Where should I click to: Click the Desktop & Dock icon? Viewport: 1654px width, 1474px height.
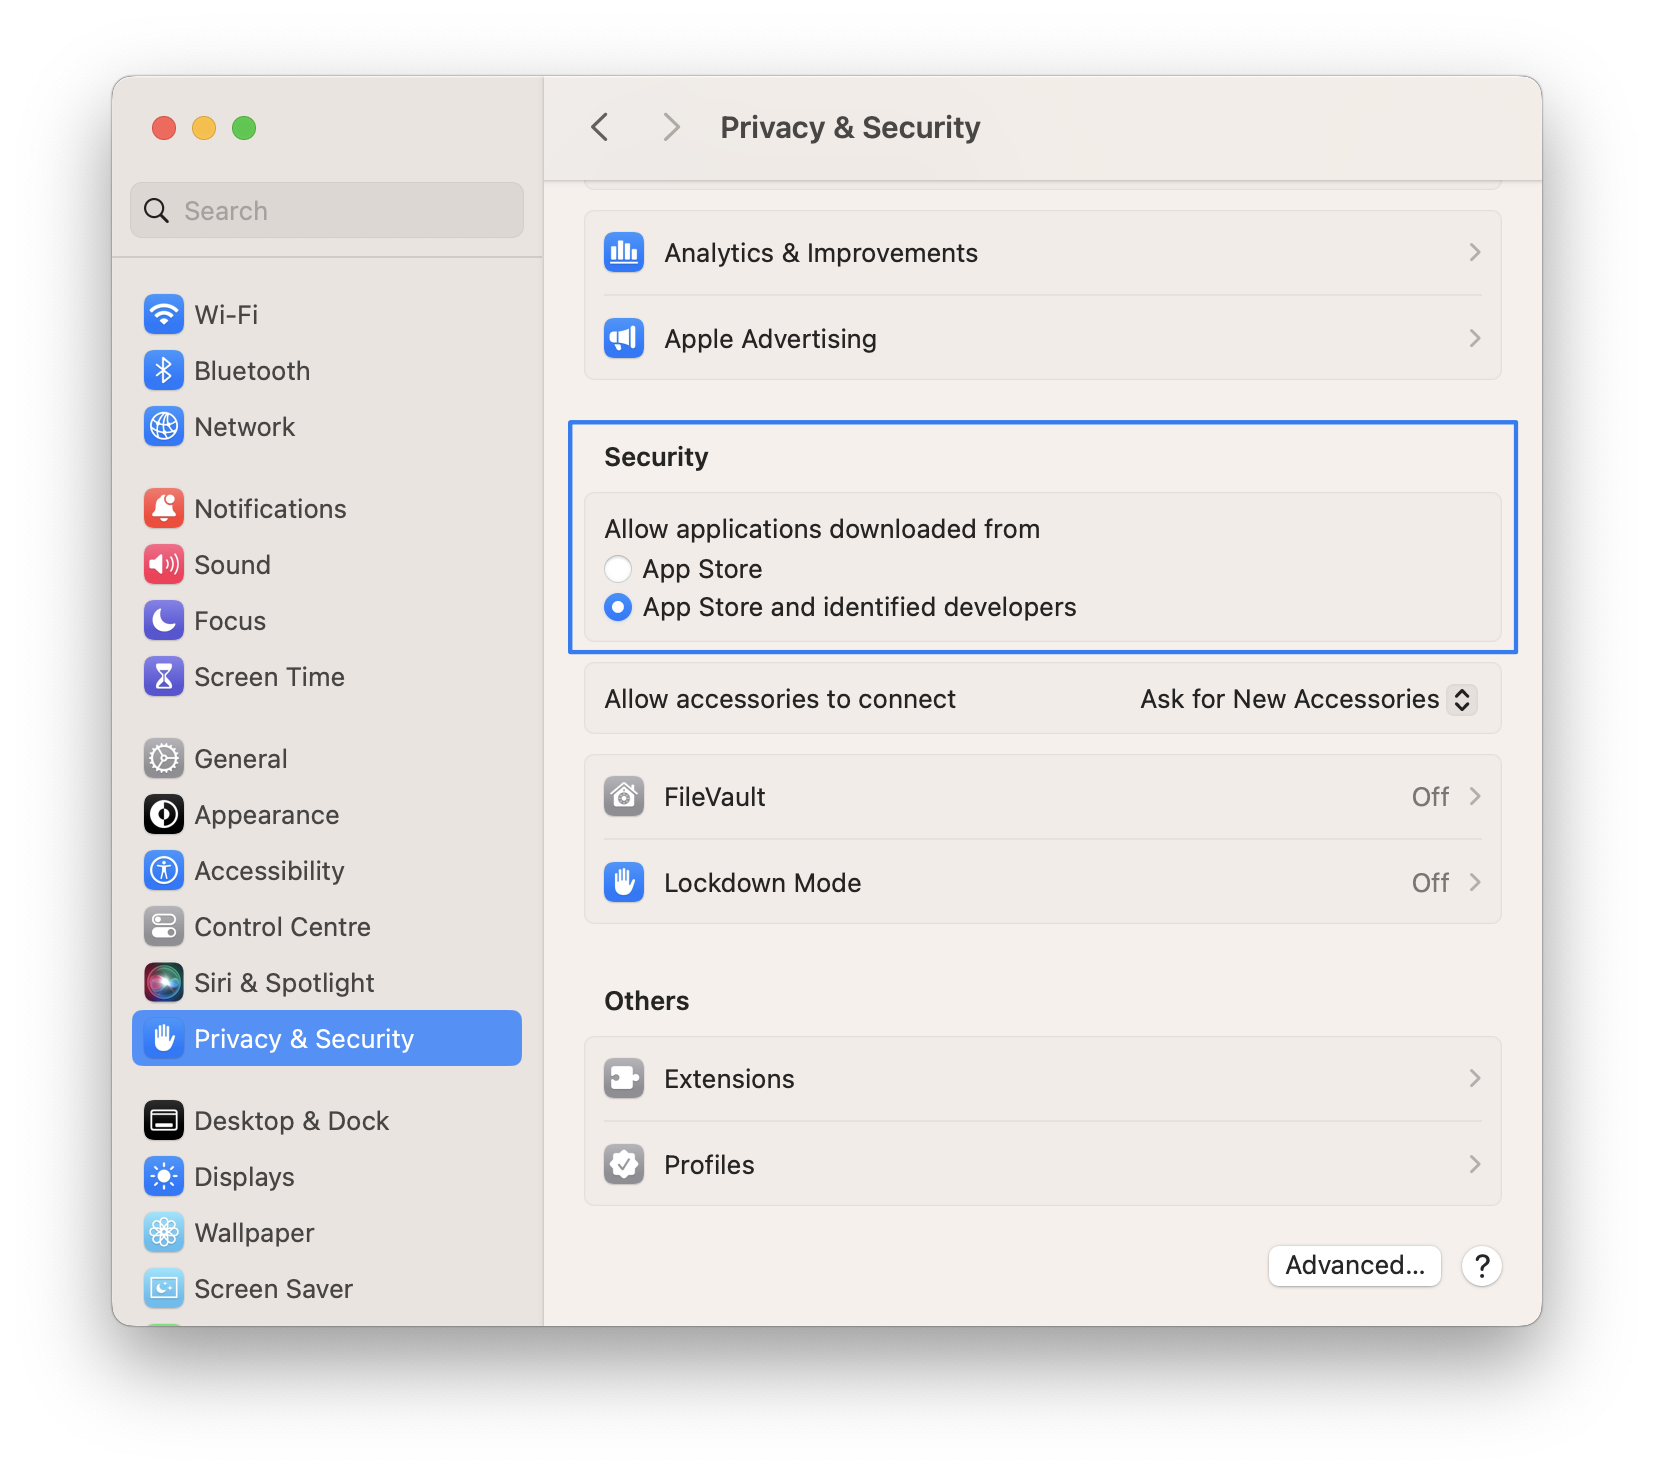(x=164, y=1120)
